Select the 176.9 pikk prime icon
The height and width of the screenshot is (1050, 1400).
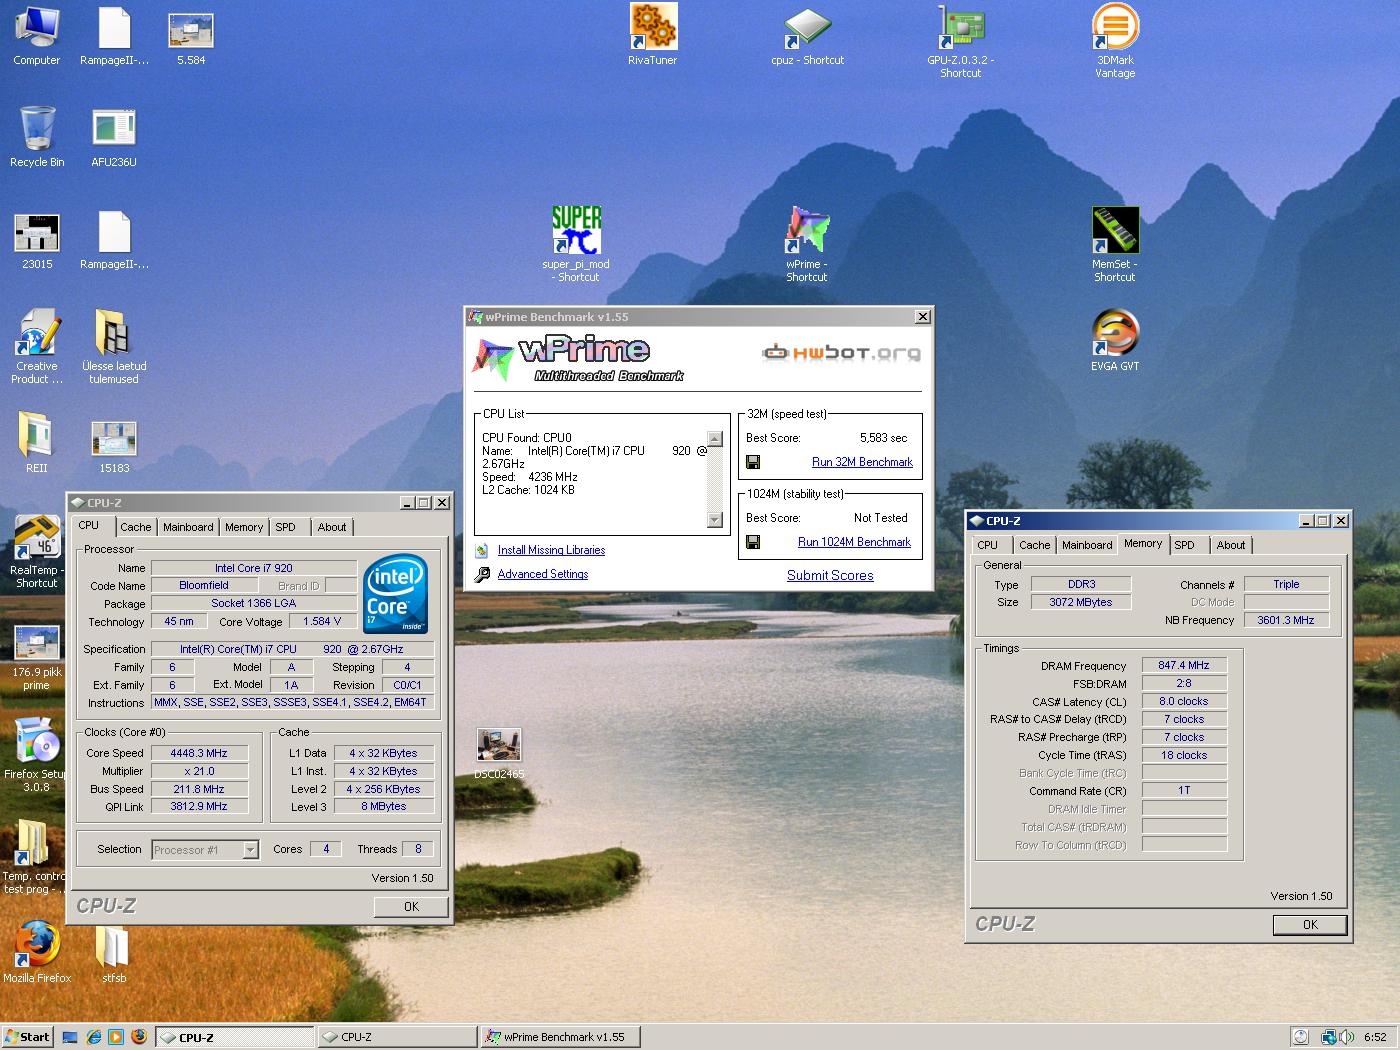coord(37,657)
